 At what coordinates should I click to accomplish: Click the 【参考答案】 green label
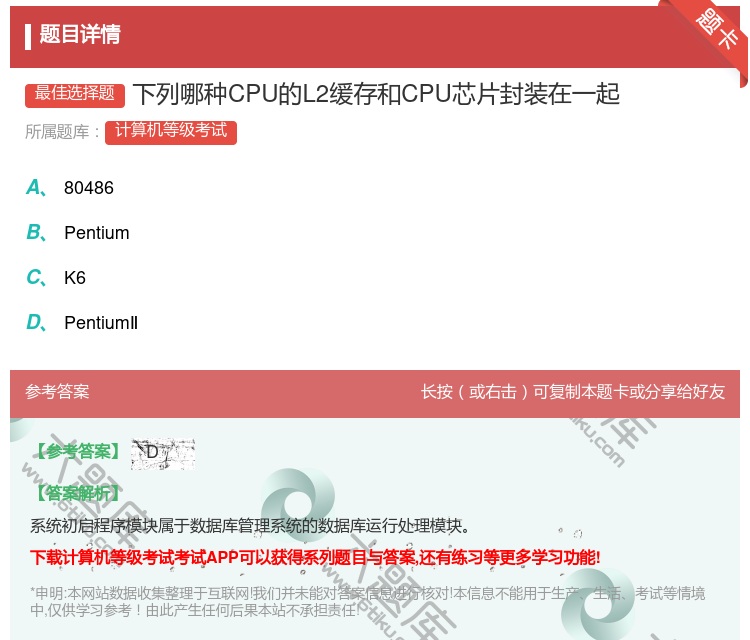tap(78, 452)
